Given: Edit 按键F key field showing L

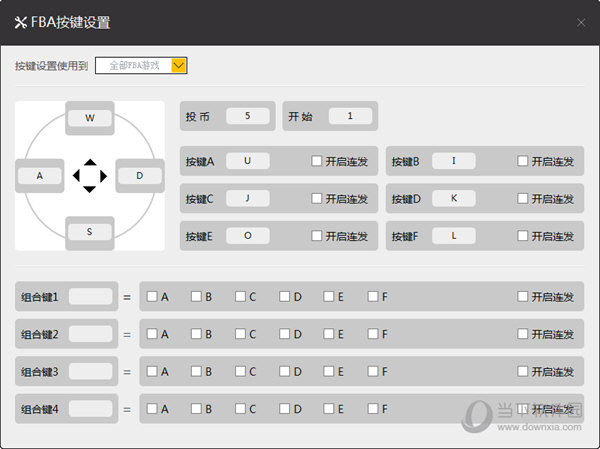Looking at the screenshot, I should coord(454,236).
